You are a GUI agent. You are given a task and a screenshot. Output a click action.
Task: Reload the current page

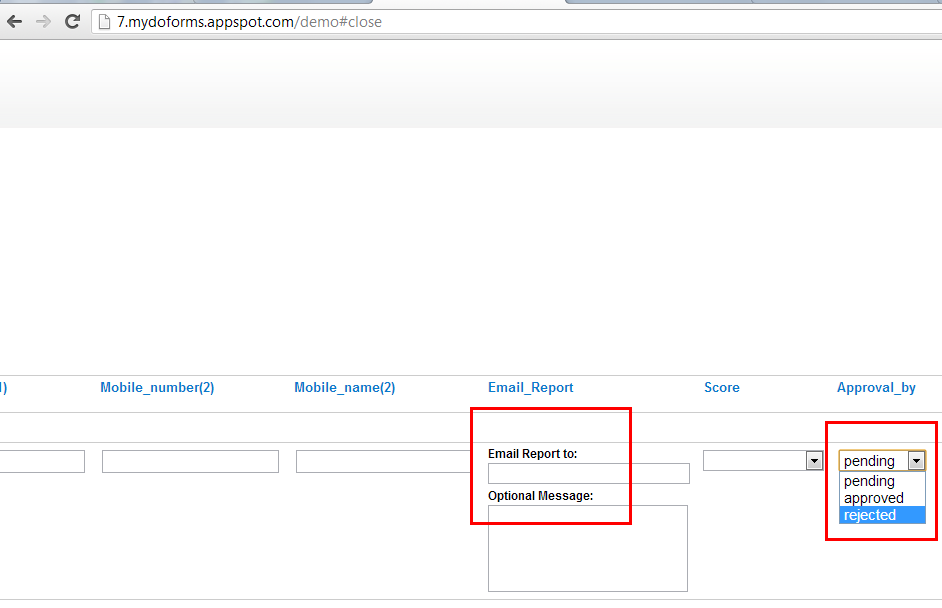click(72, 21)
